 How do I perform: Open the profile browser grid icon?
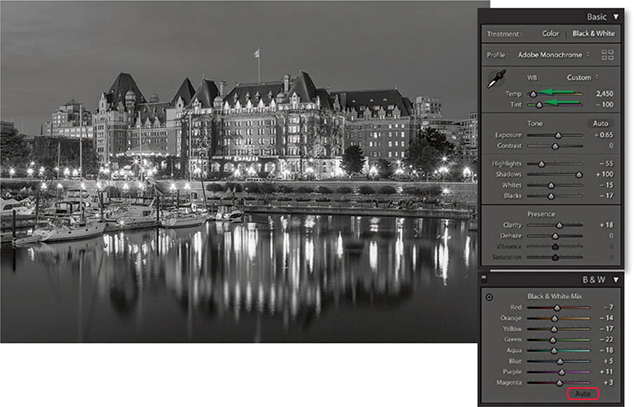[x=607, y=55]
